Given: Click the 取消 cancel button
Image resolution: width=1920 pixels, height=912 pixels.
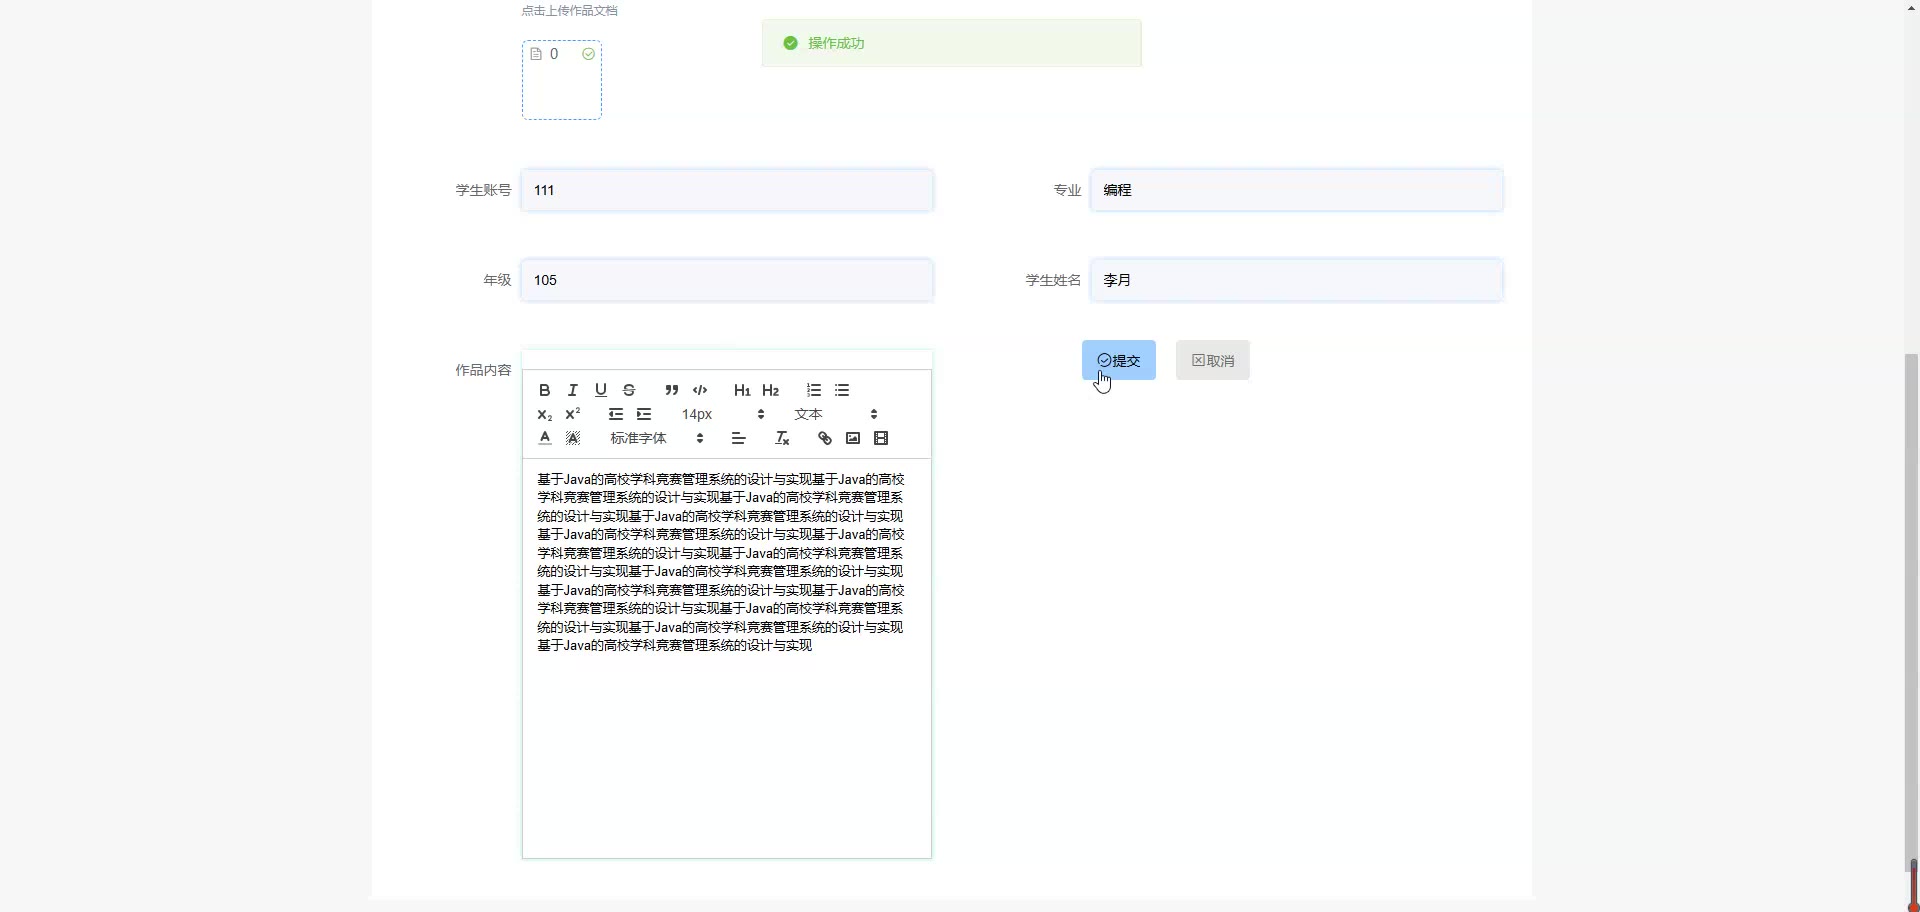Looking at the screenshot, I should 1213,360.
